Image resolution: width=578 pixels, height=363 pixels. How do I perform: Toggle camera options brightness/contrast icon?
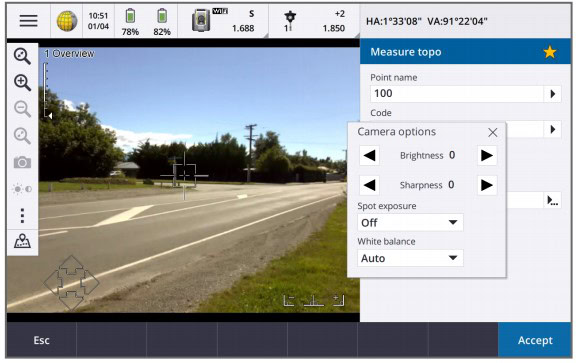[22, 189]
